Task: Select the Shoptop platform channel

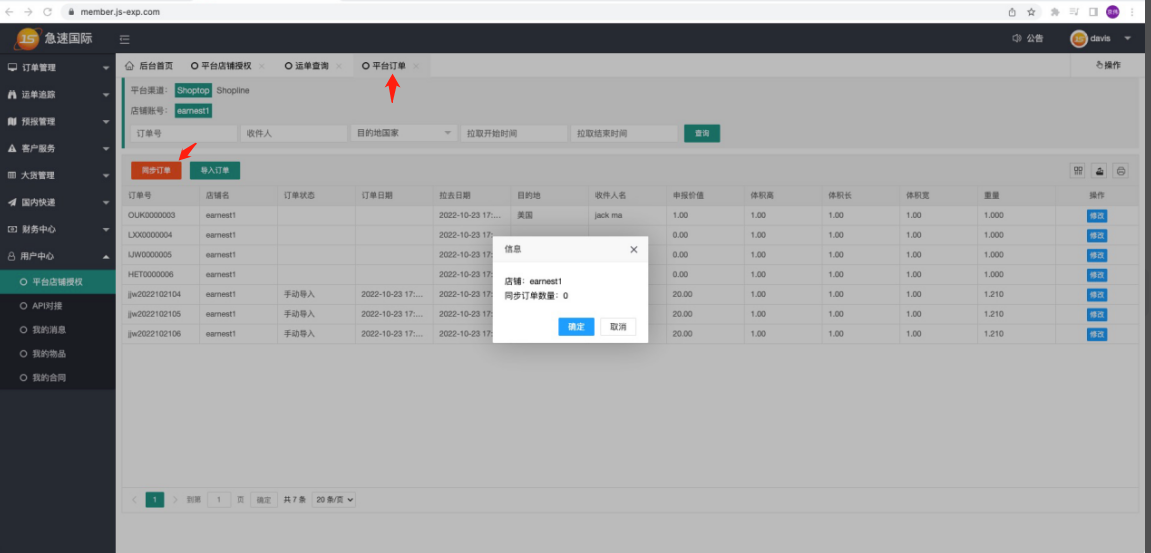Action: pyautogui.click(x=193, y=91)
